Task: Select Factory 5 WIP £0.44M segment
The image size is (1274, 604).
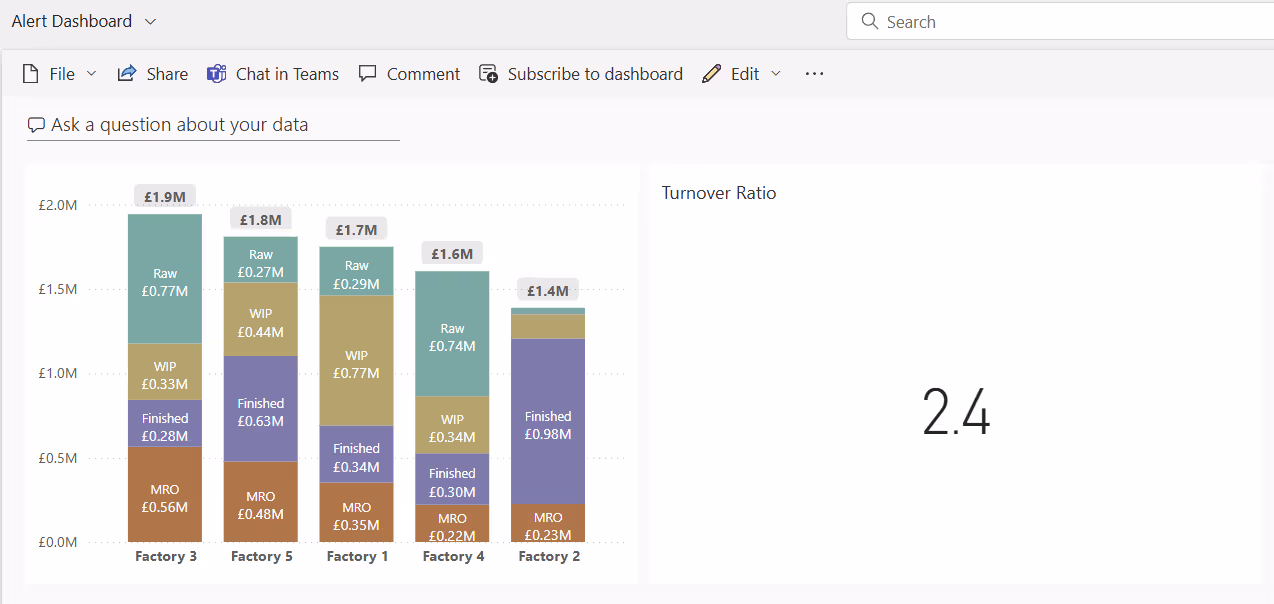Action: click(x=261, y=319)
